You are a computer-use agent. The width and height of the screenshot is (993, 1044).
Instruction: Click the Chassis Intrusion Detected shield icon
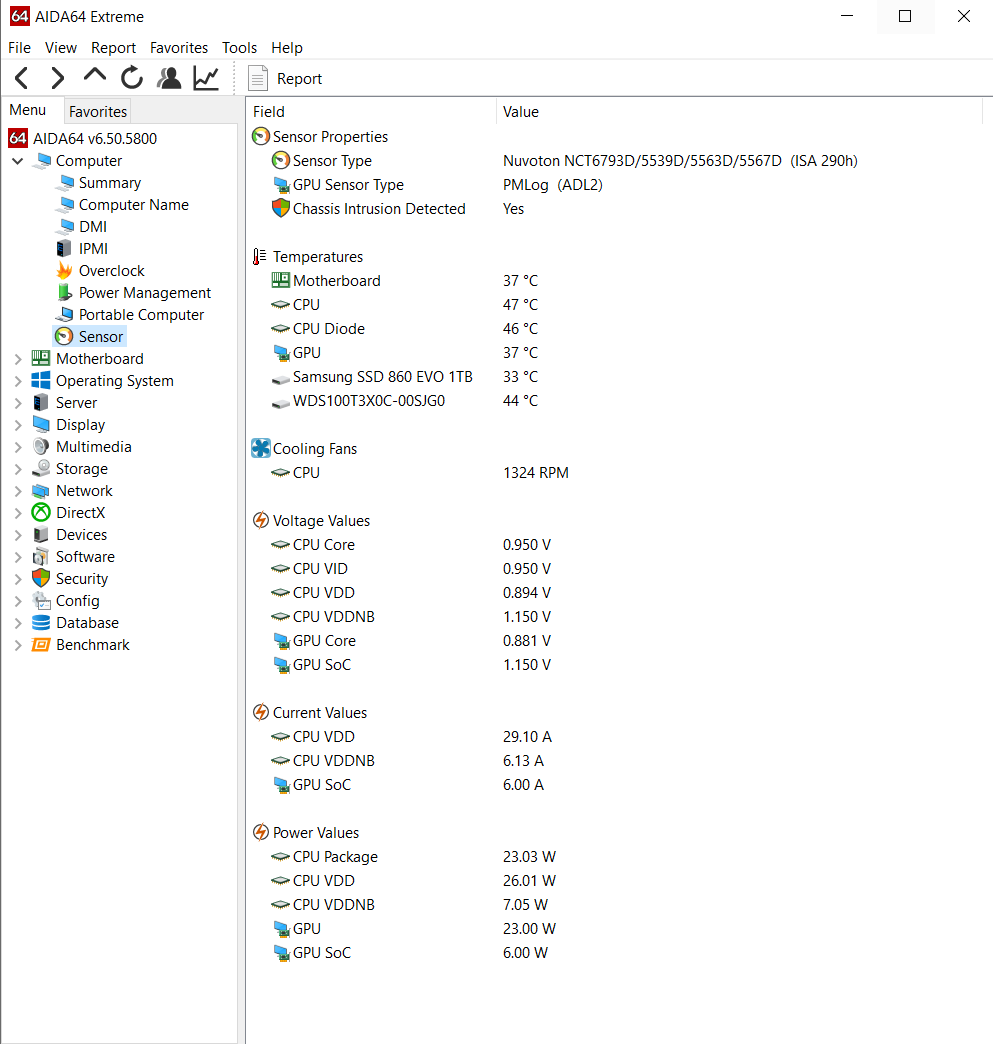[x=280, y=208]
